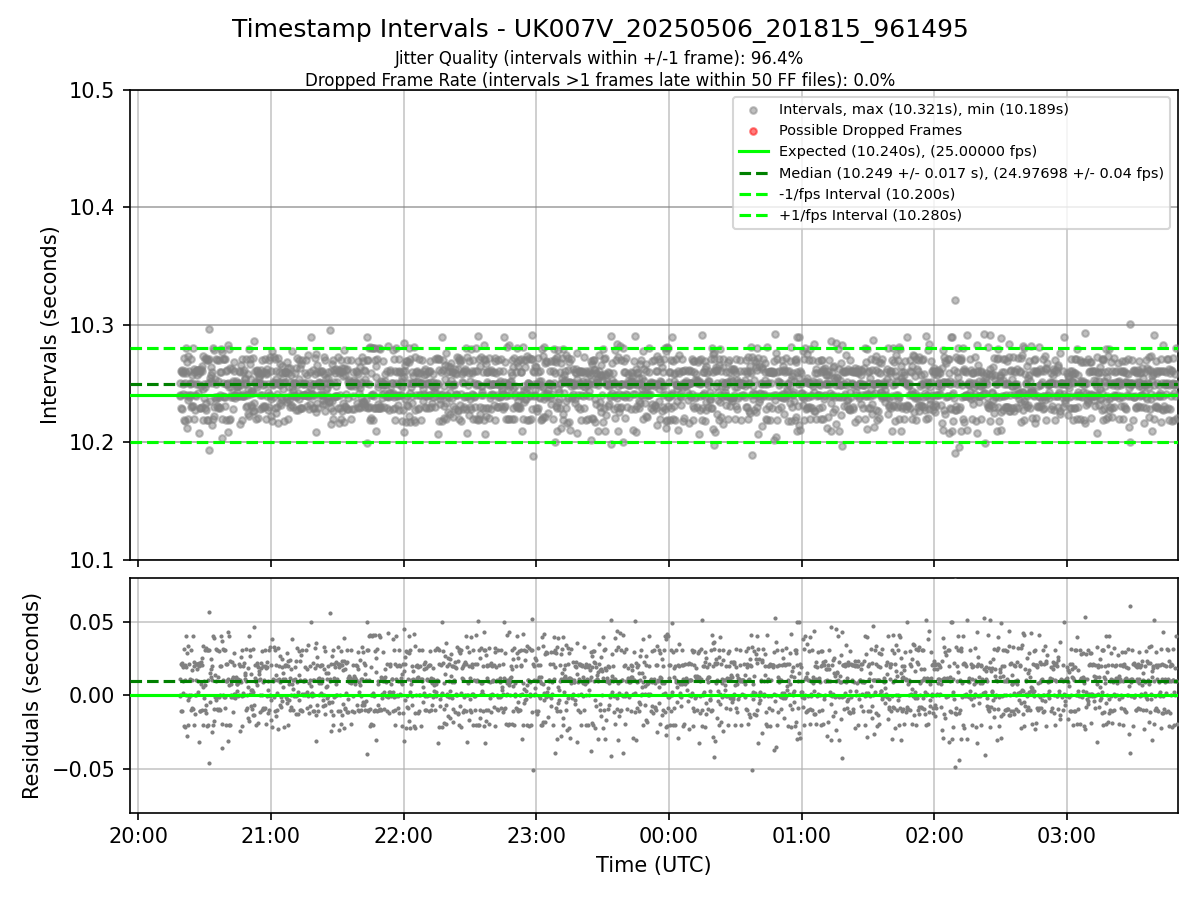The image size is (1200, 900).
Task: Click the 'Time (UTC)' x-axis label
Action: (x=654, y=865)
